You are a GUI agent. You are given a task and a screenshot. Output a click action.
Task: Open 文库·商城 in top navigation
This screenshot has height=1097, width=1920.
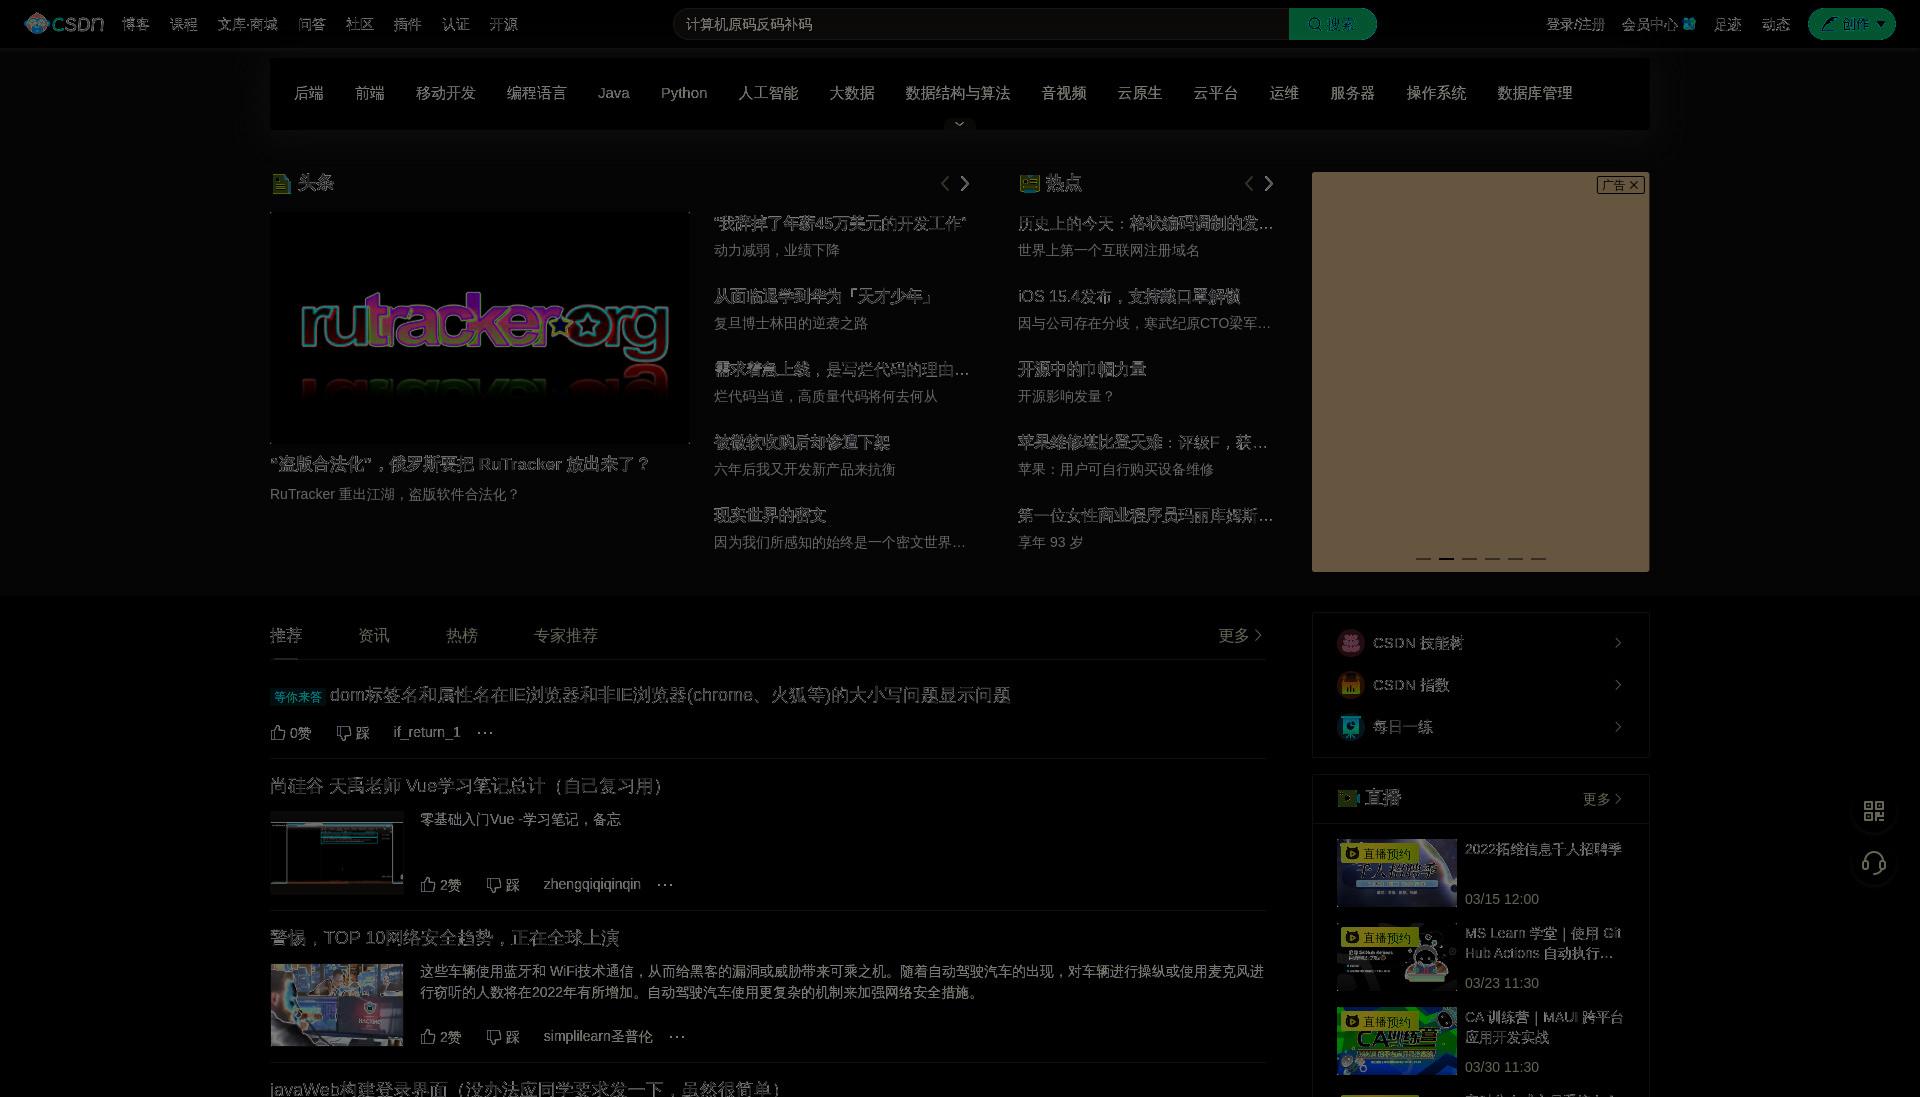pyautogui.click(x=248, y=24)
